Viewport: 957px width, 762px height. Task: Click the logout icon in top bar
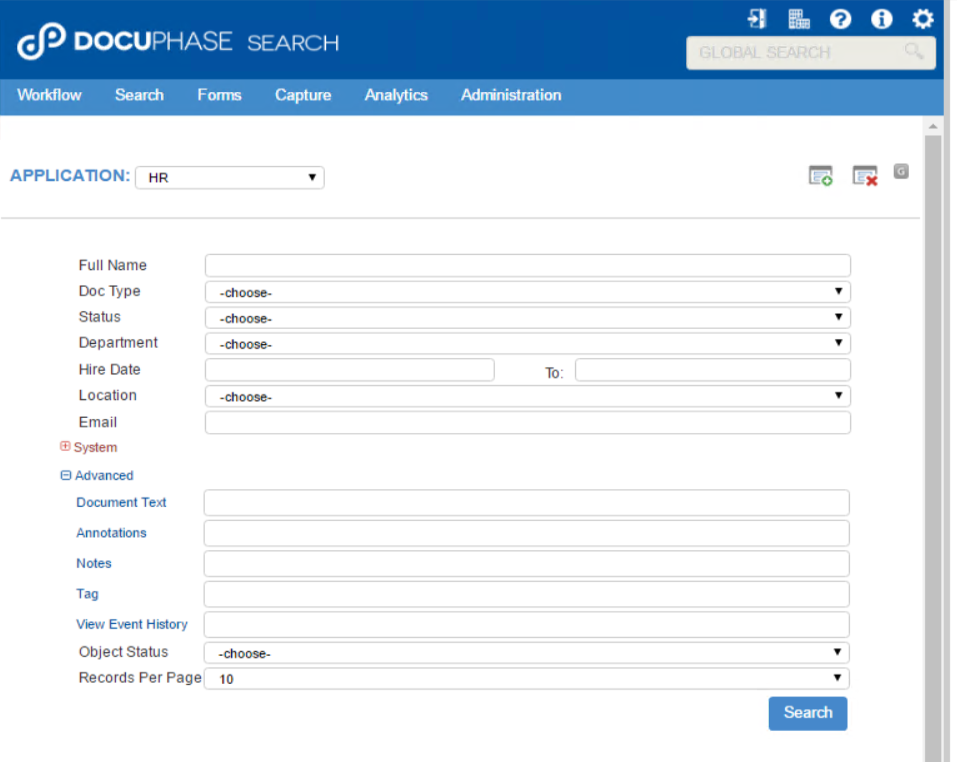(756, 18)
